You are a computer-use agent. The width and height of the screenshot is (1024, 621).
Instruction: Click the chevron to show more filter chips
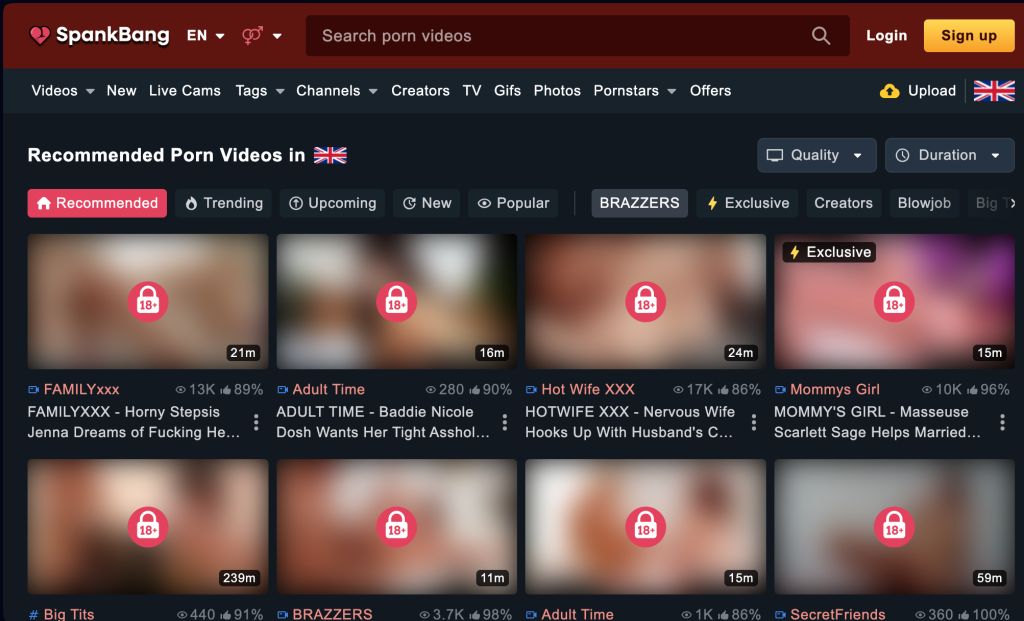[x=1012, y=203]
